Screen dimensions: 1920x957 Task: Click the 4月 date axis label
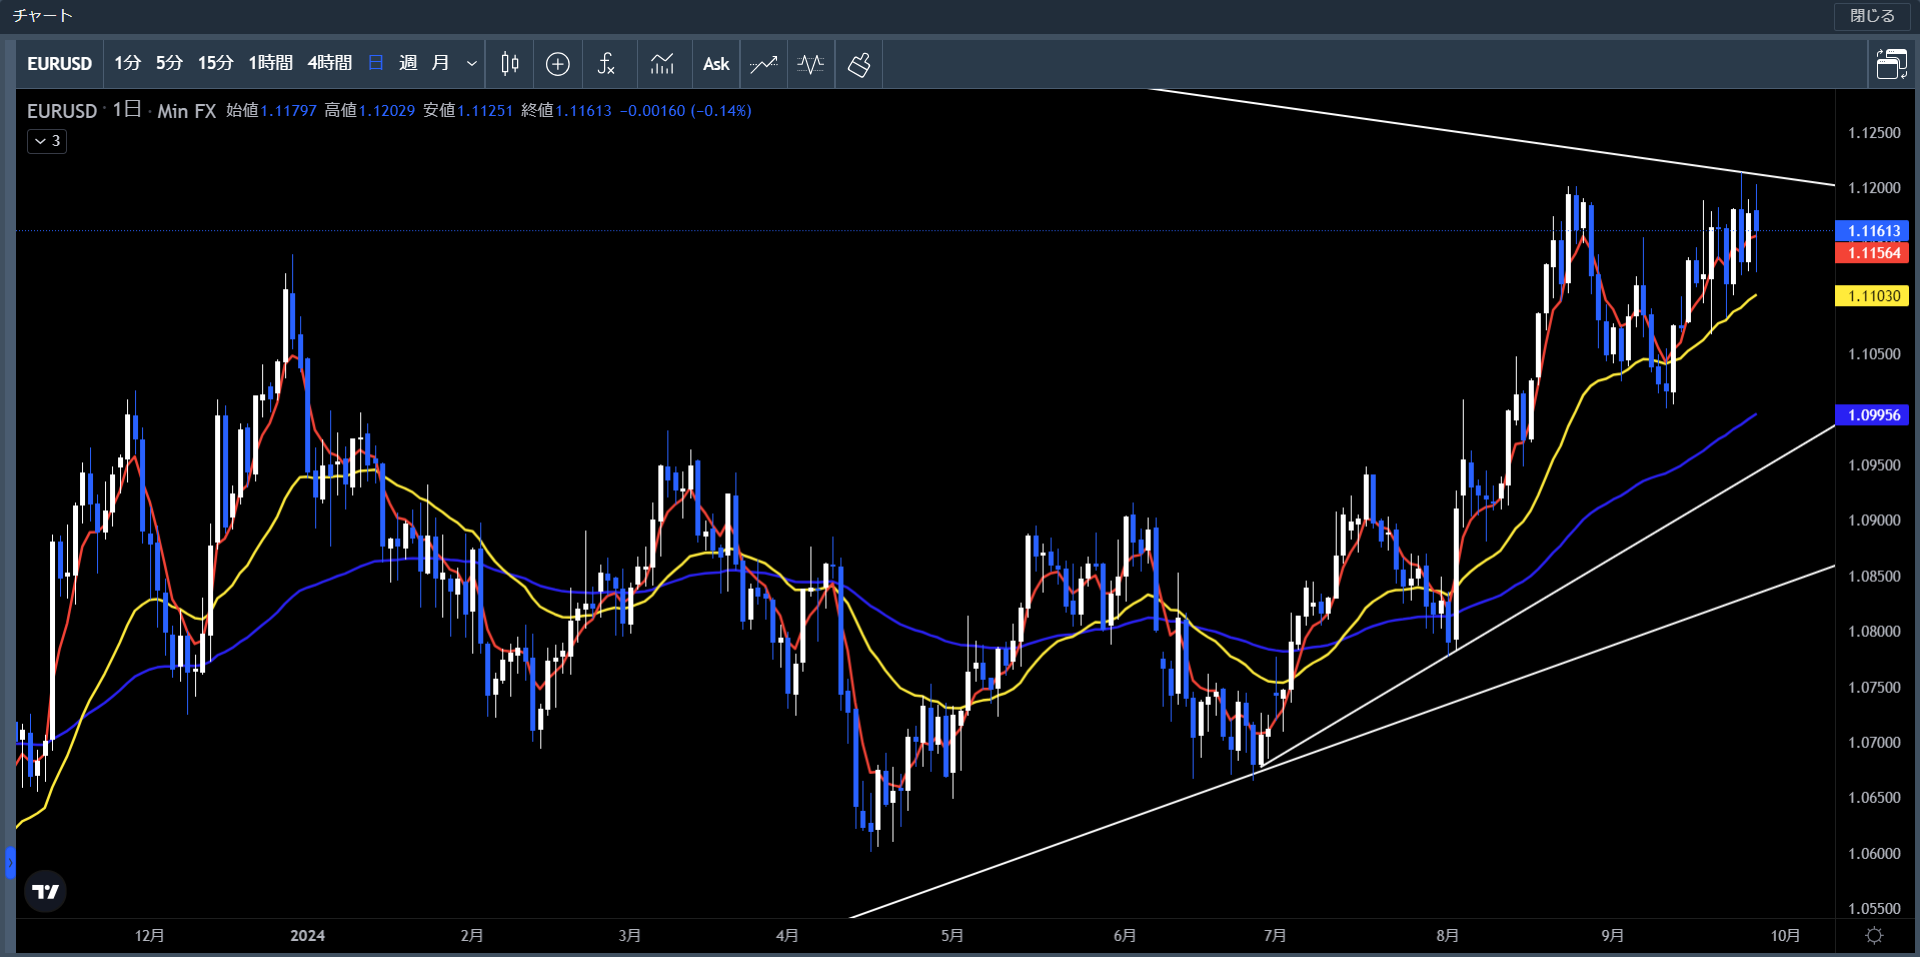(788, 936)
